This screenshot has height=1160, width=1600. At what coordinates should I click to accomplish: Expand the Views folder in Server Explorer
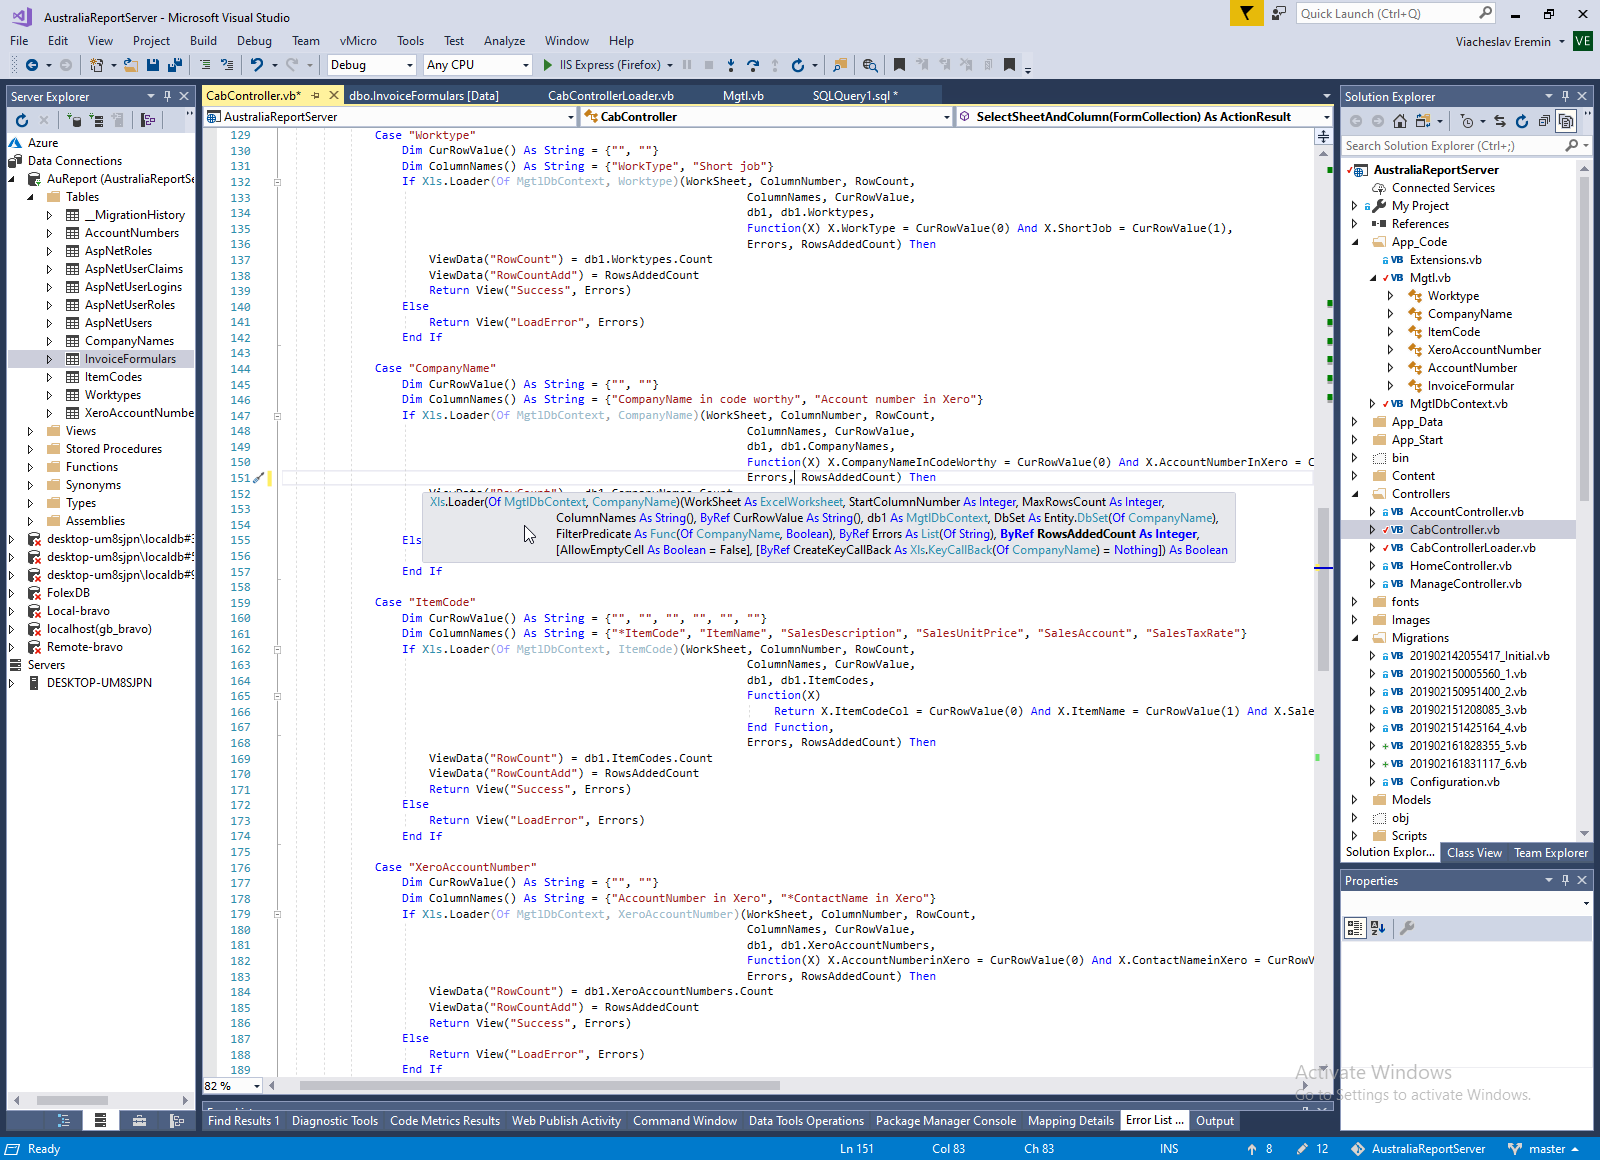click(x=30, y=431)
